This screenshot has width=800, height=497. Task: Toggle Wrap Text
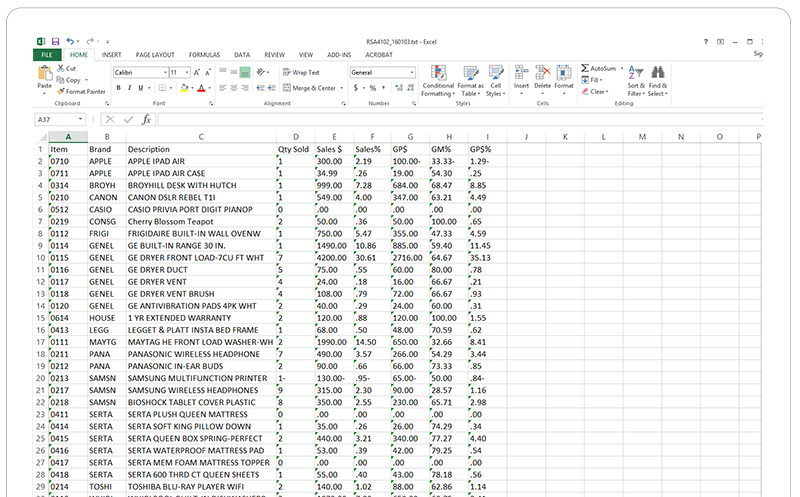[301, 72]
